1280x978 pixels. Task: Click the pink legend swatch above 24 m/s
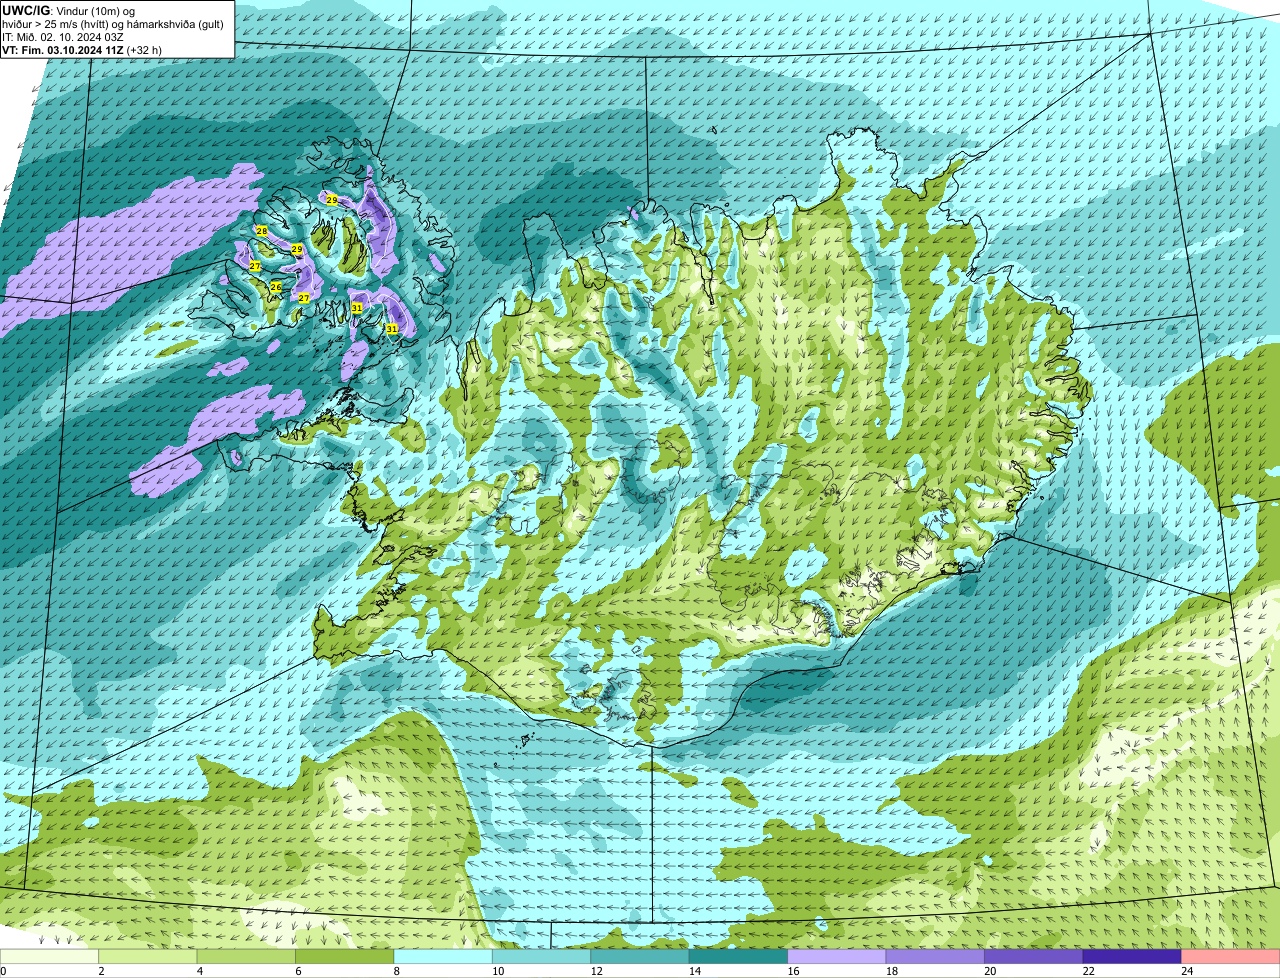pyautogui.click(x=1231, y=957)
